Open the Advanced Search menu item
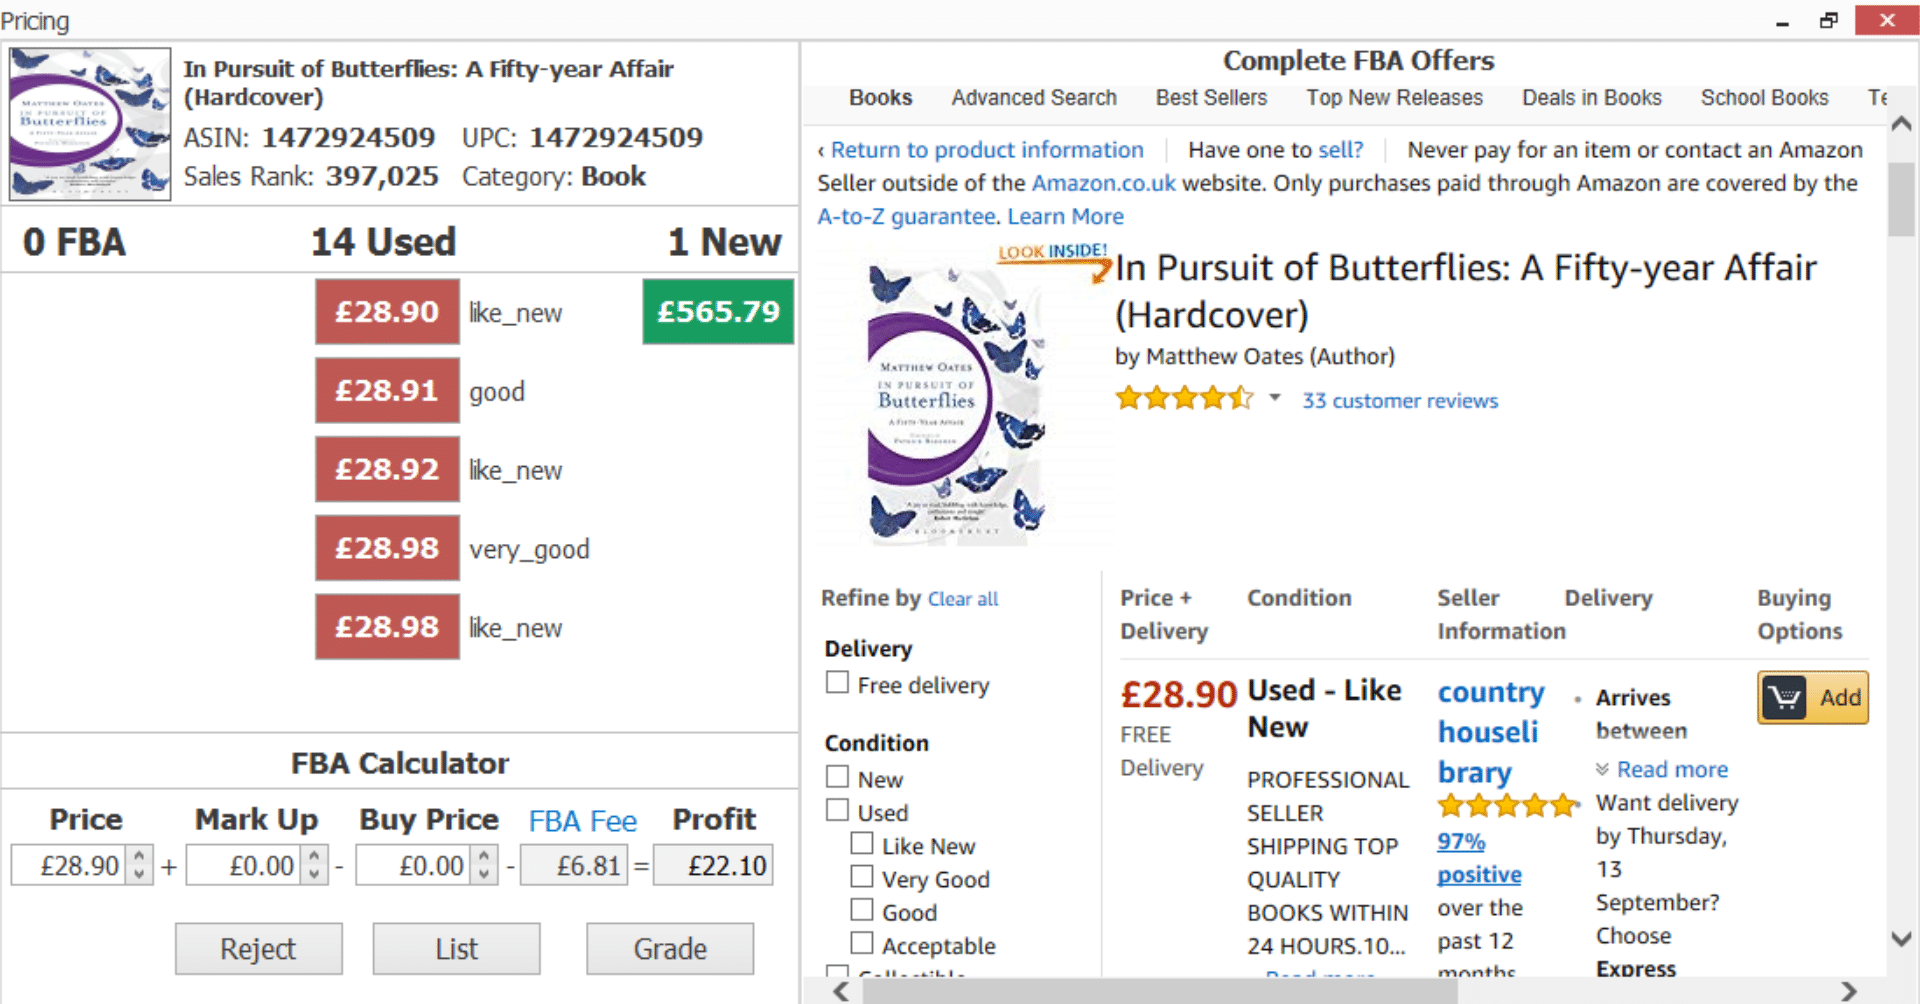The width and height of the screenshot is (1920, 1004). [x=1034, y=98]
